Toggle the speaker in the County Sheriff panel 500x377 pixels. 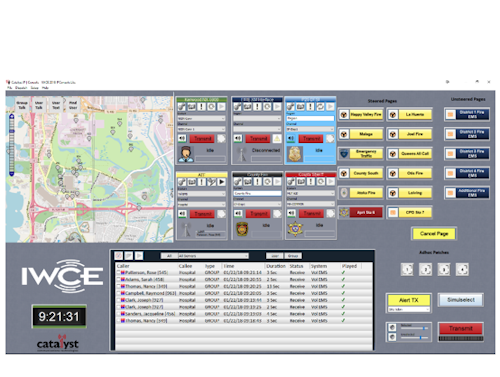coord(292,213)
